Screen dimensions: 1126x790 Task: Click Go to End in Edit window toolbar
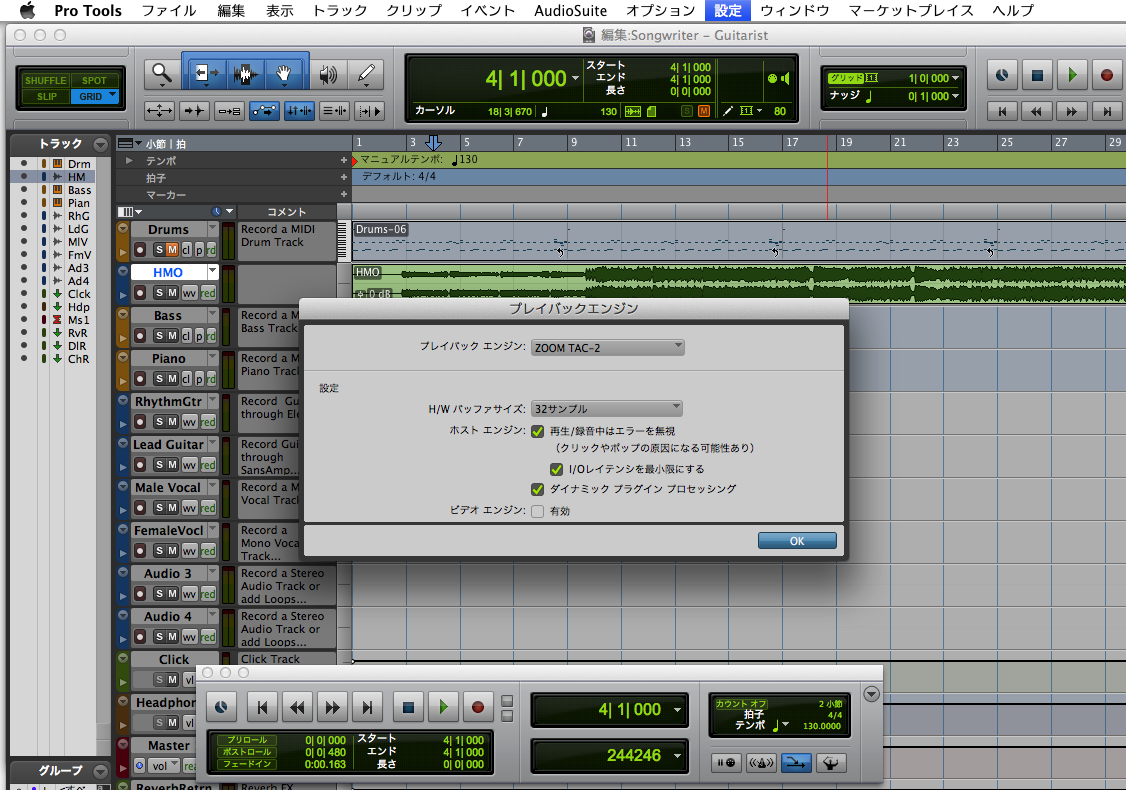[1107, 111]
